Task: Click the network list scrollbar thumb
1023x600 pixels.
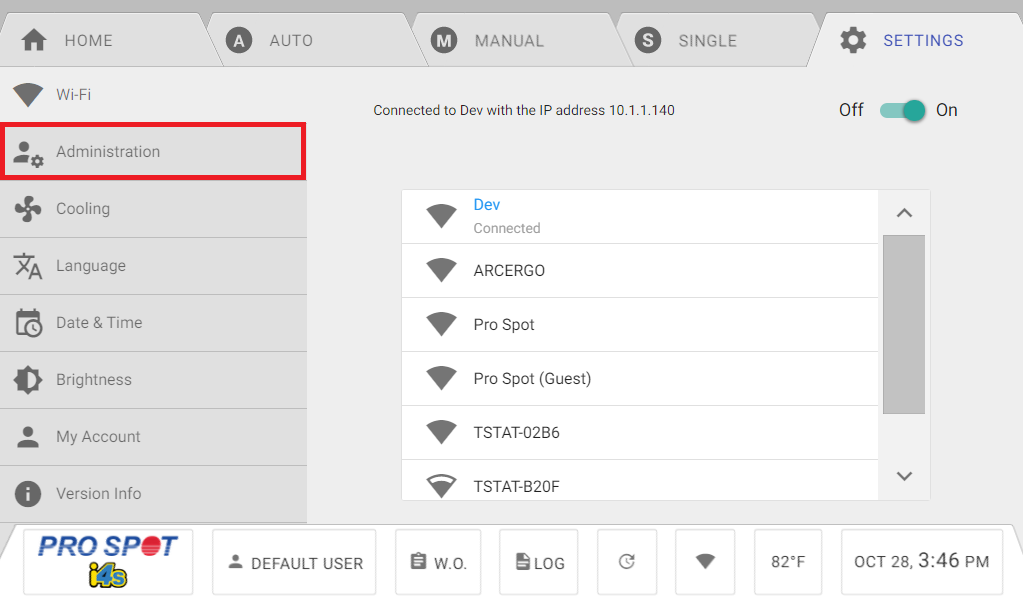Action: pos(904,324)
